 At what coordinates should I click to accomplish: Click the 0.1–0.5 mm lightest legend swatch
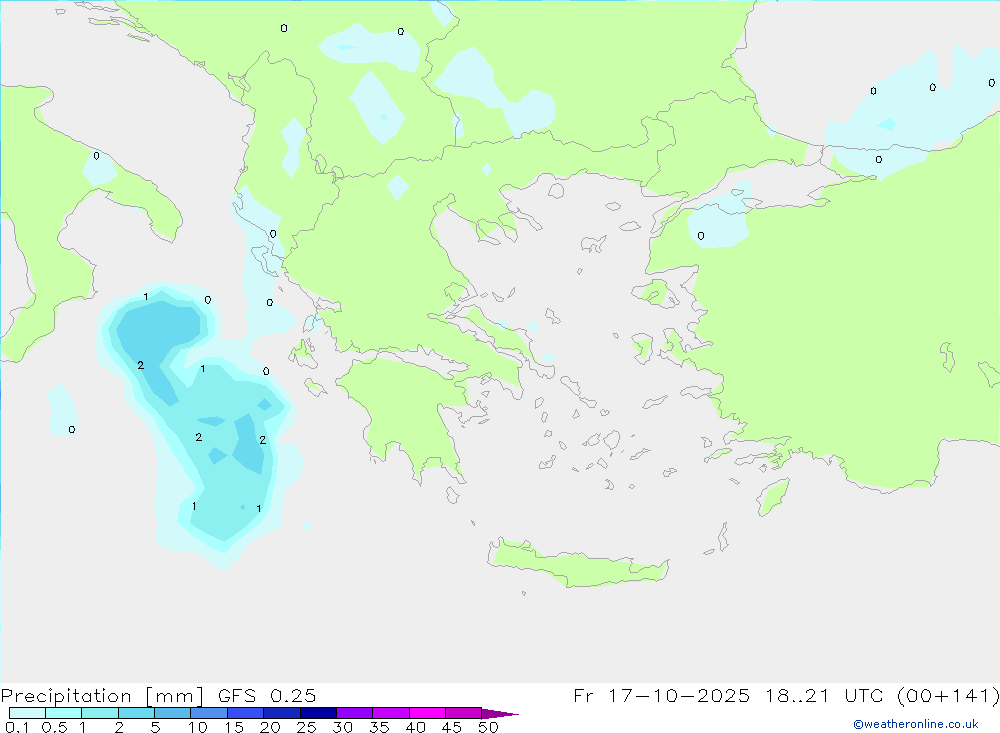tap(27, 713)
